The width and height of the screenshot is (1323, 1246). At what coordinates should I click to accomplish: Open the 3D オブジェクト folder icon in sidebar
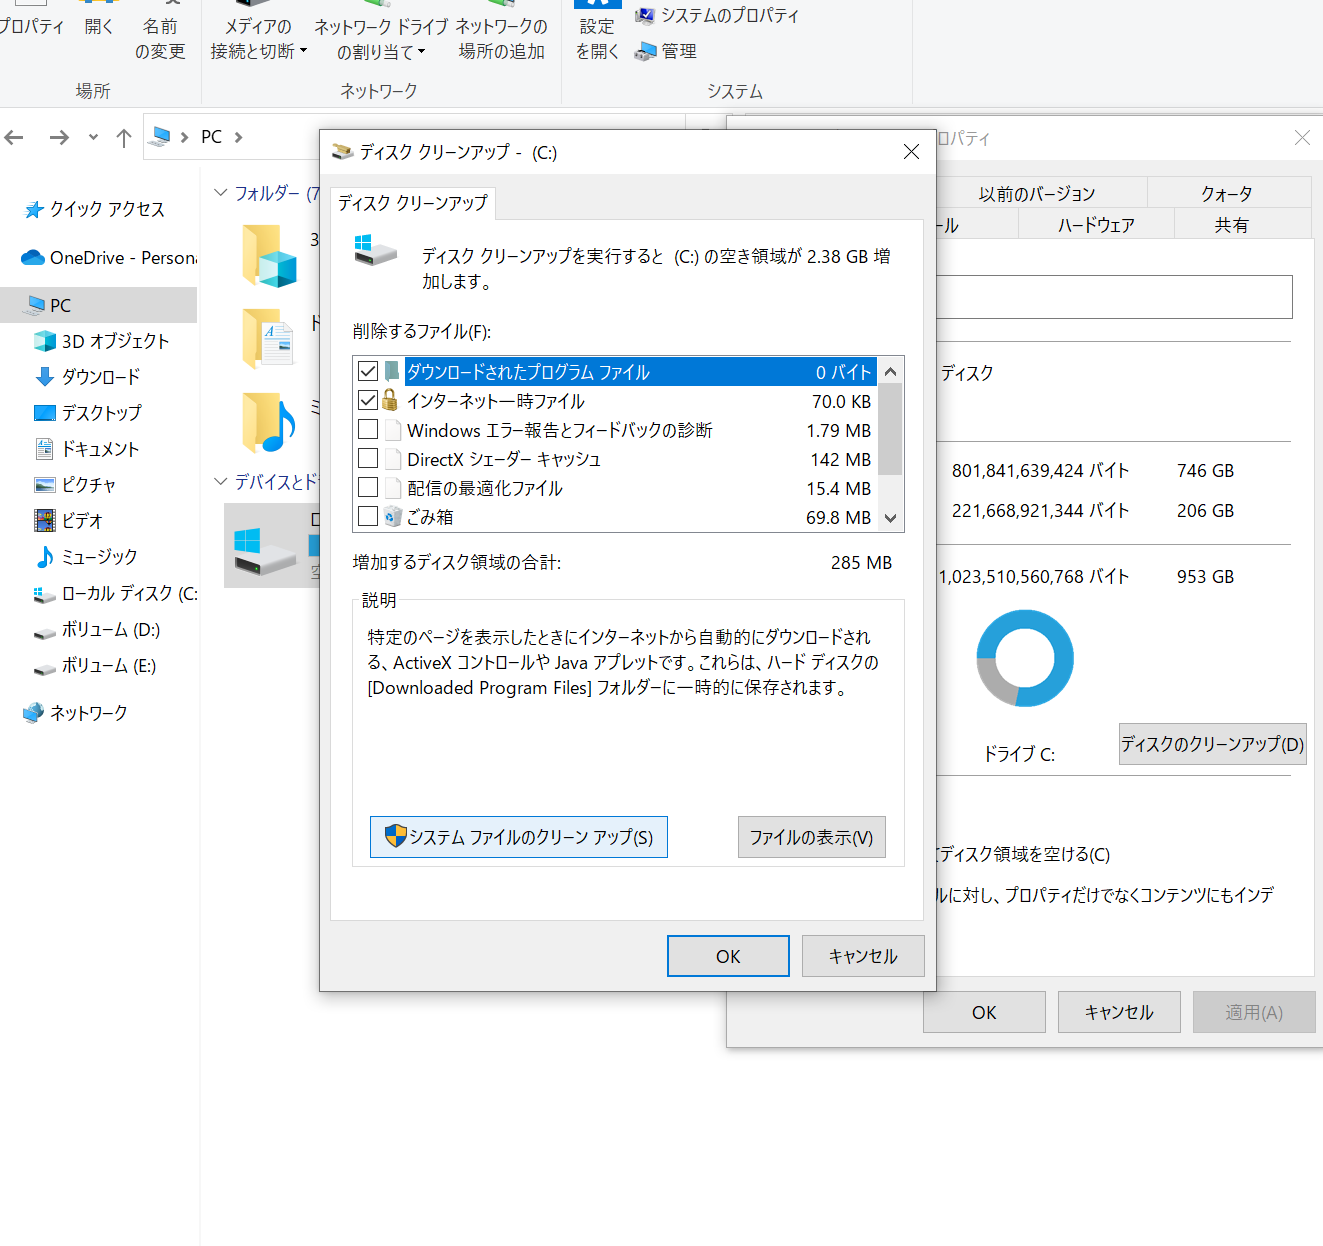[45, 341]
